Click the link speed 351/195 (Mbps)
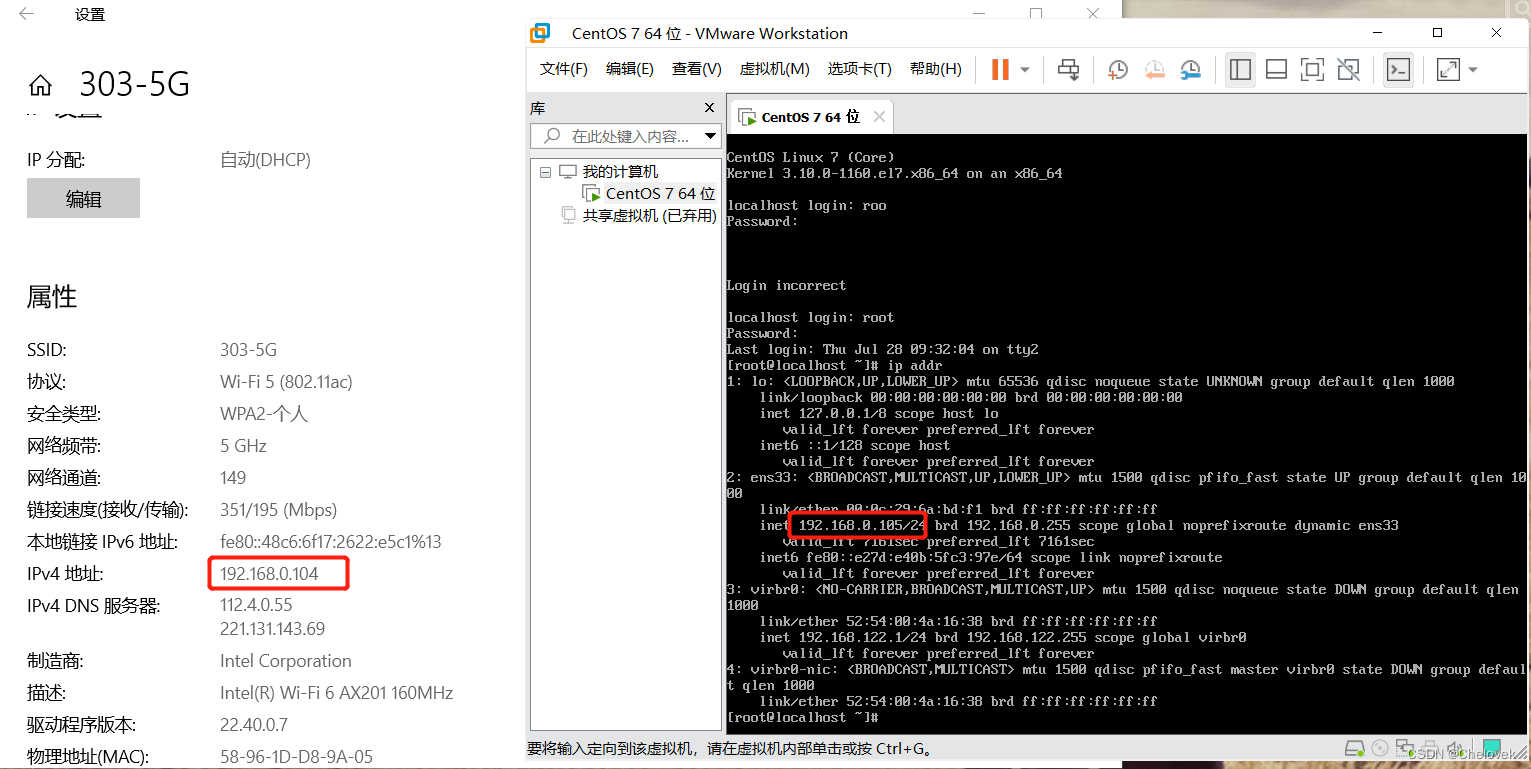The image size is (1531, 769). point(279,510)
